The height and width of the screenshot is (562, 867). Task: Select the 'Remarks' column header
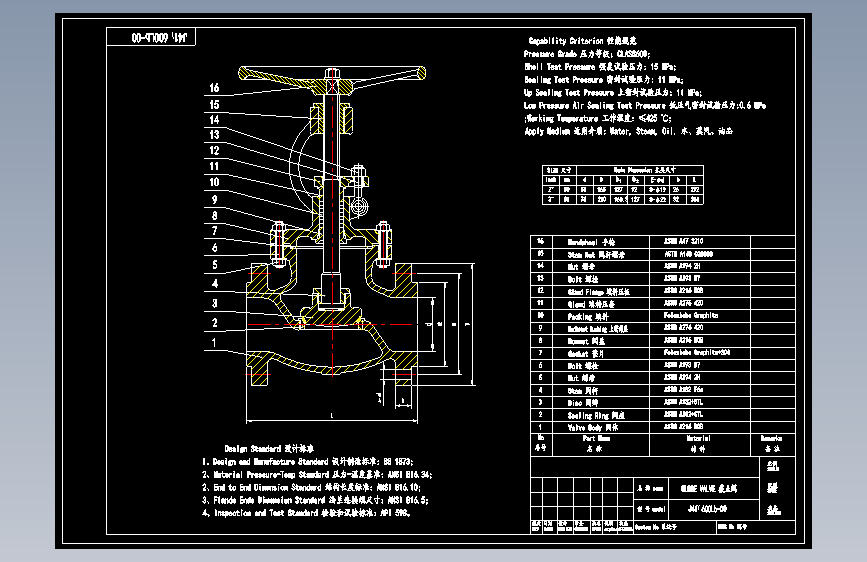click(771, 444)
